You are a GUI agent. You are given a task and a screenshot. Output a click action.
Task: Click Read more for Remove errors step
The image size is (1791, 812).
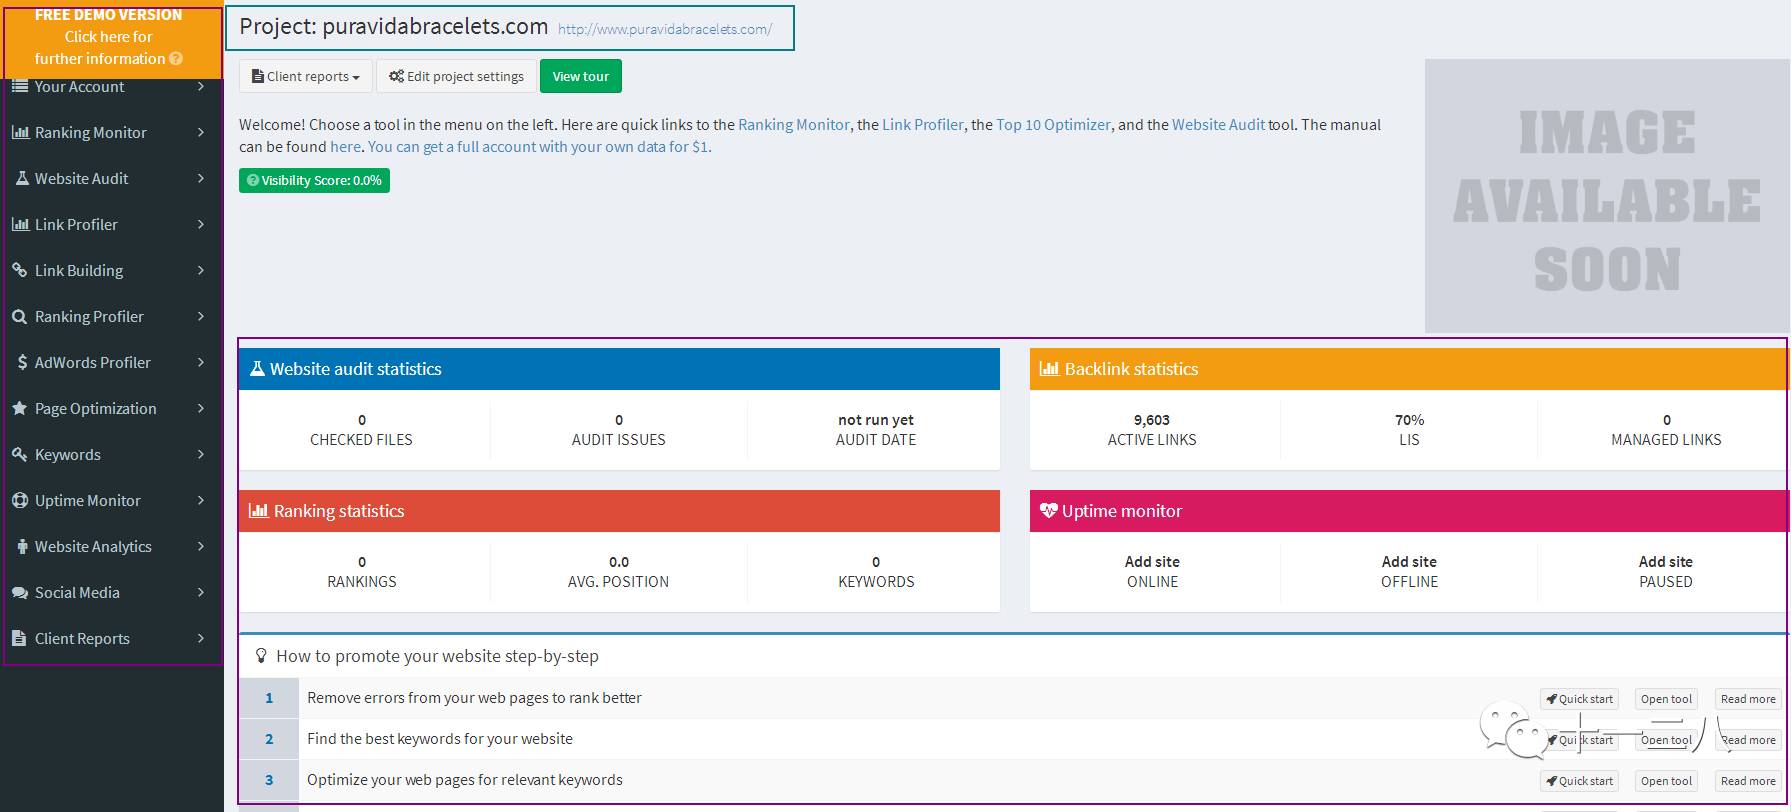point(1748,699)
